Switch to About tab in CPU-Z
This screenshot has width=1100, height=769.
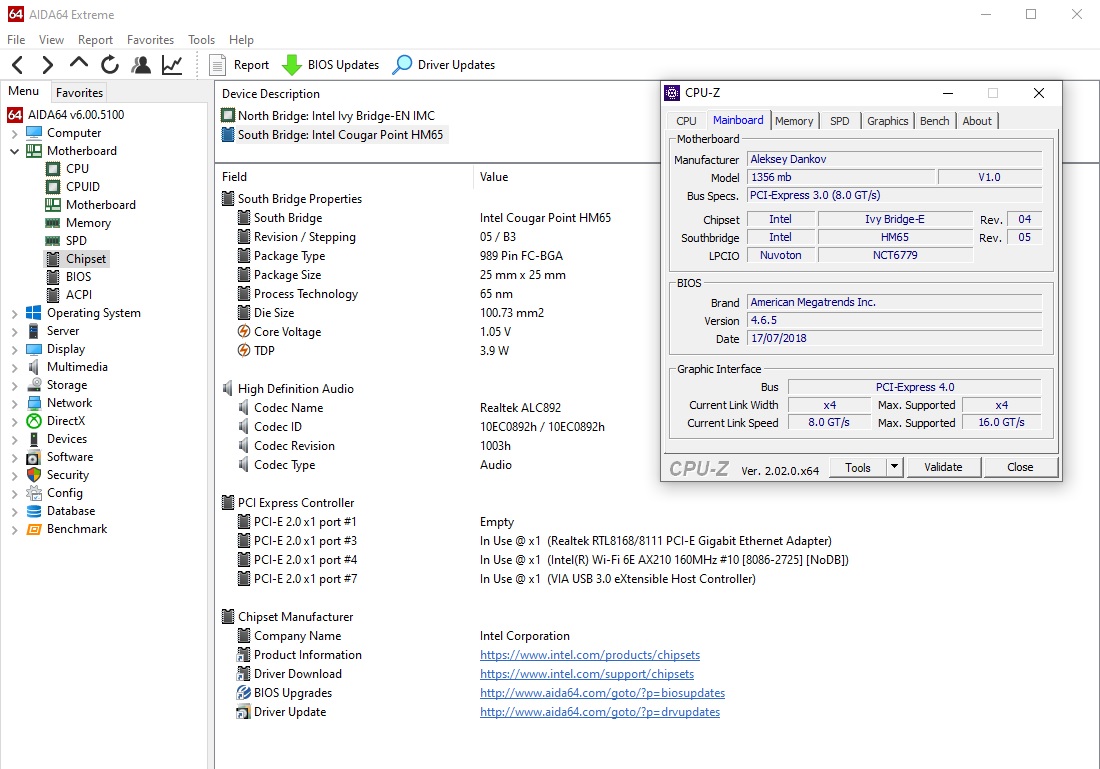pos(977,121)
